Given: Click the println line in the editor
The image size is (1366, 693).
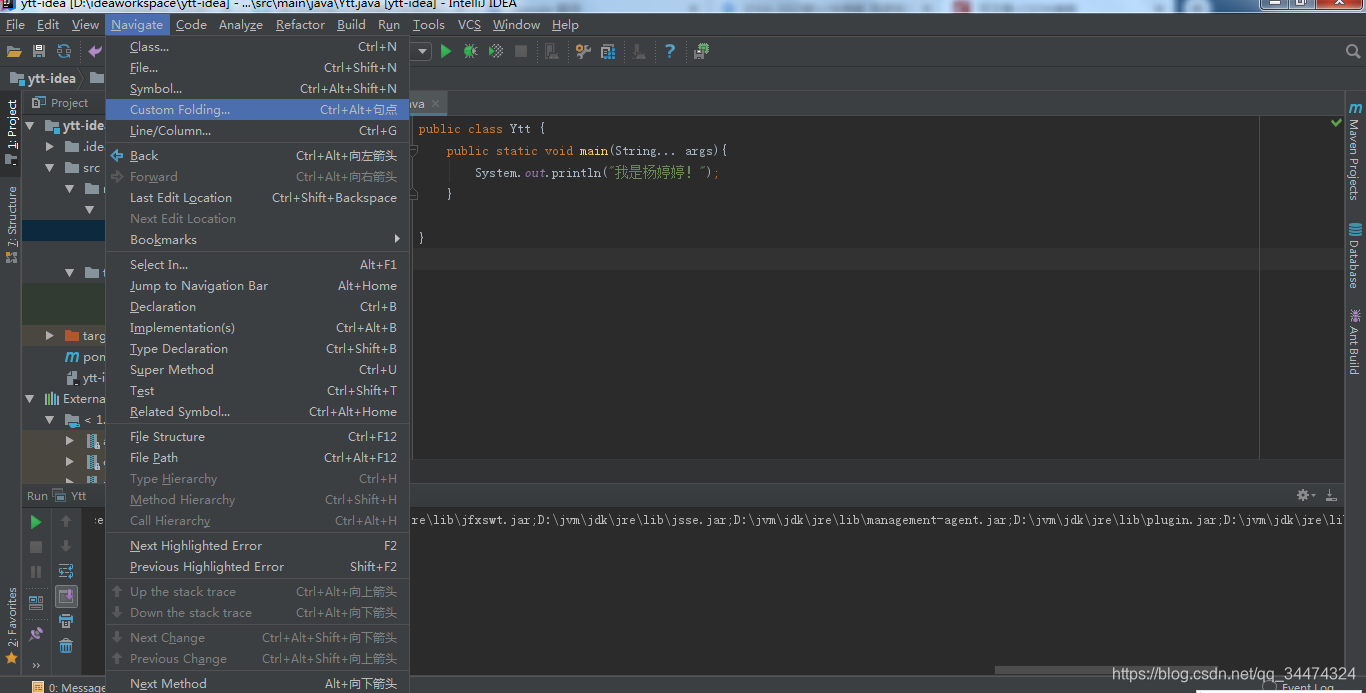Looking at the screenshot, I should 597,173.
